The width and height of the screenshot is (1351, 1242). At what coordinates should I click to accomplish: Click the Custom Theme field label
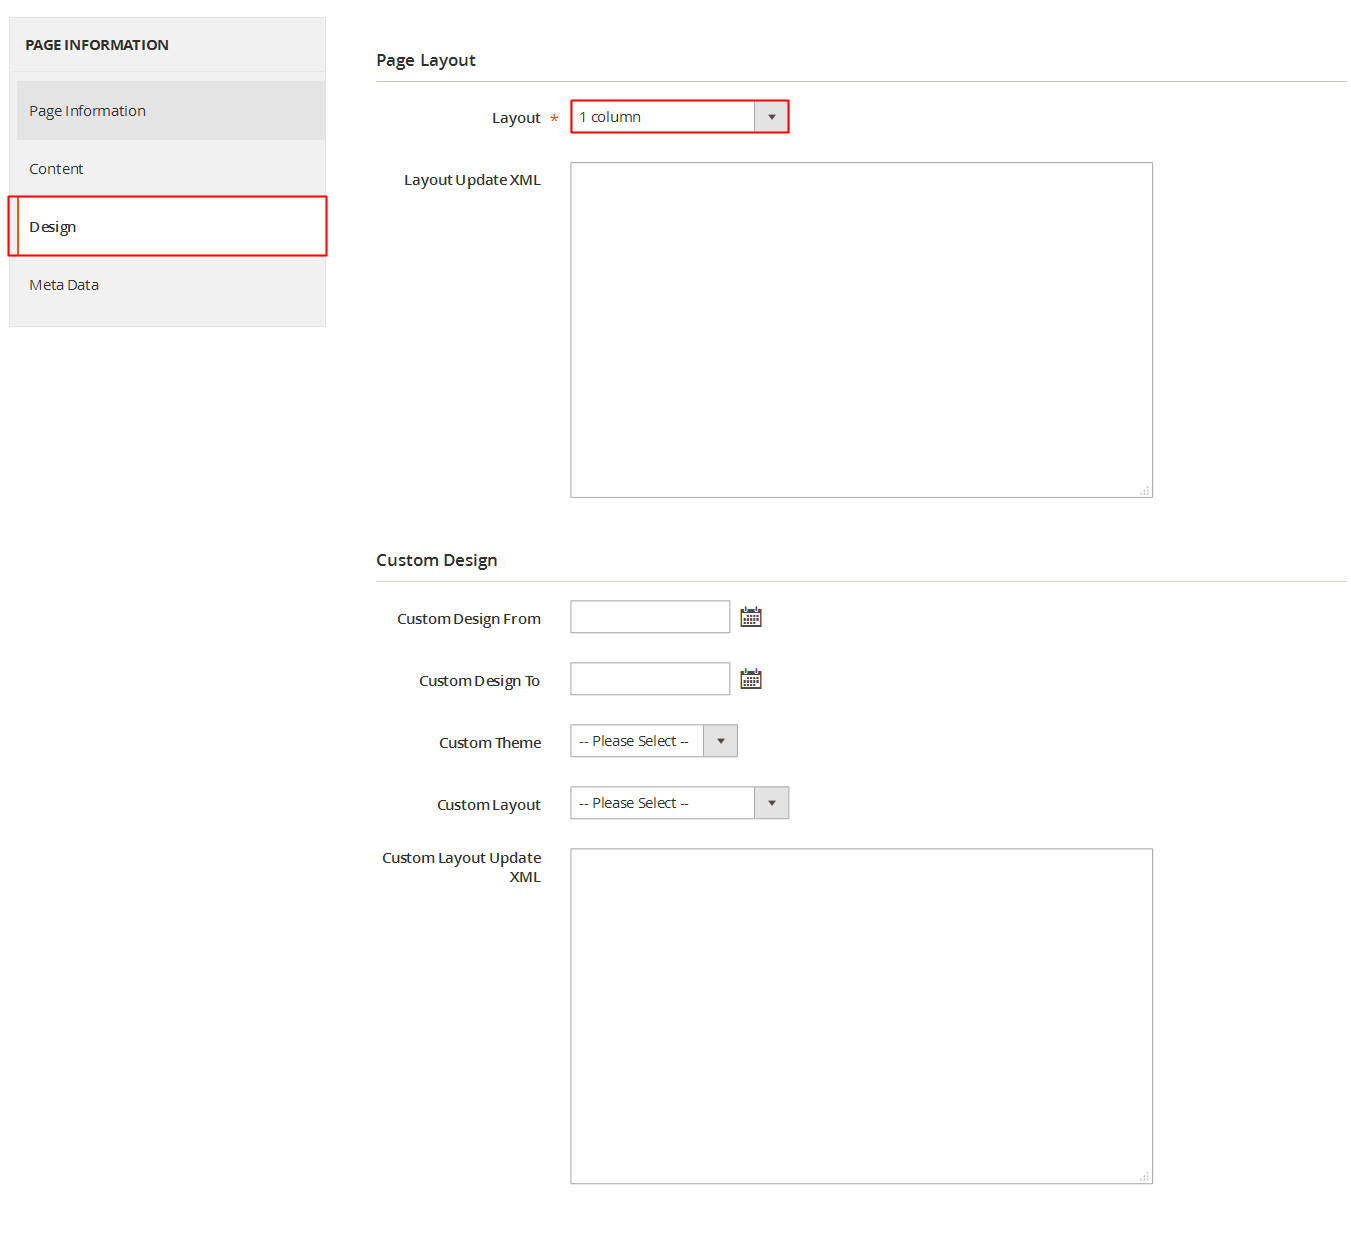[490, 743]
